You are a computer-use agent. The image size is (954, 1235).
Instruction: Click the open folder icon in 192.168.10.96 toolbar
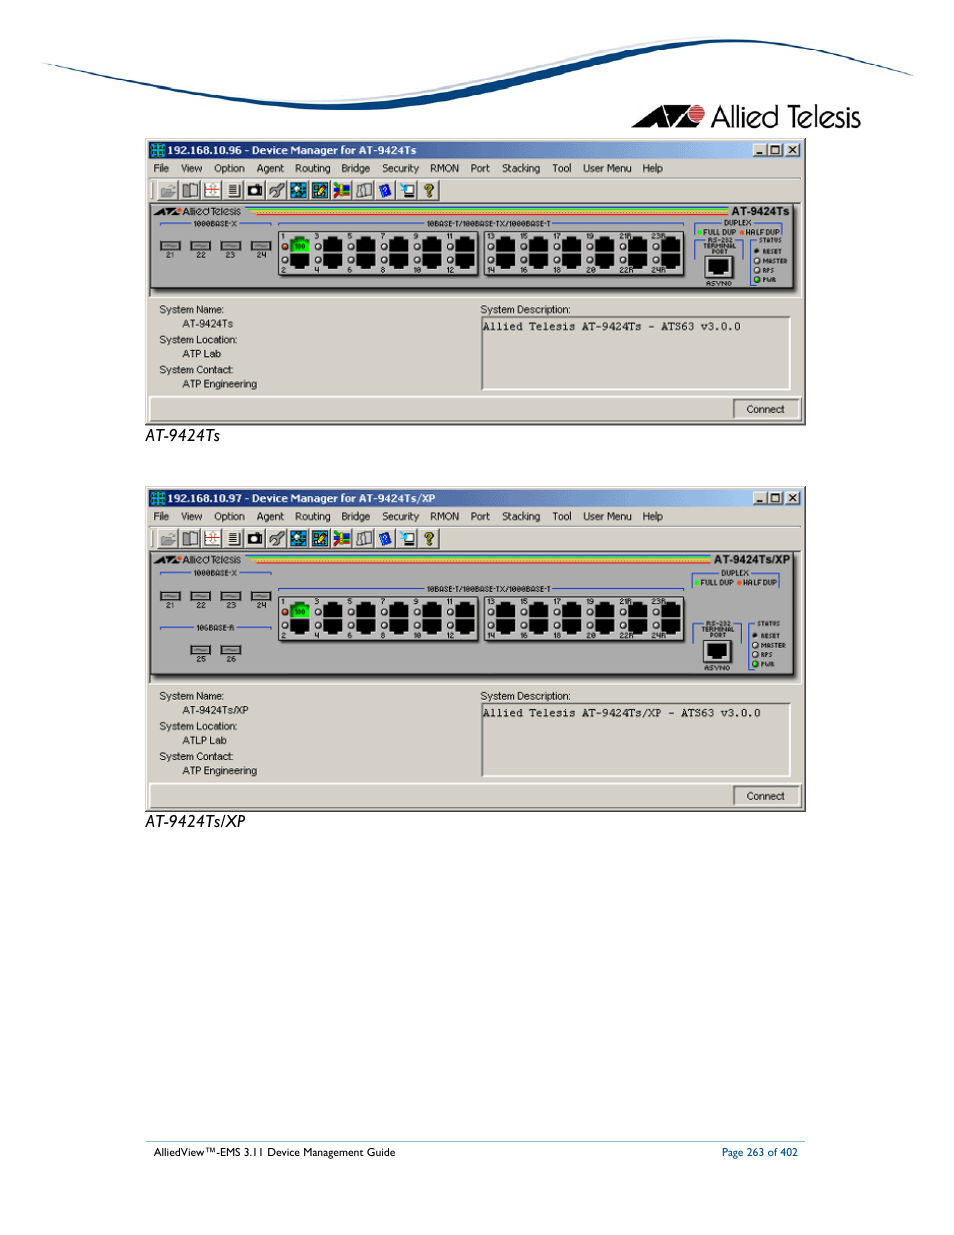pos(168,190)
